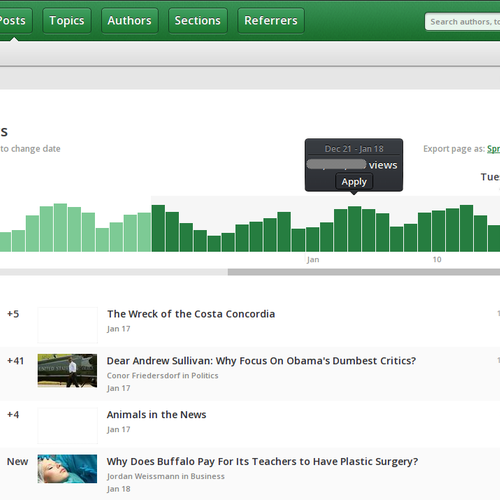Click Apply in the date tooltip

354,182
